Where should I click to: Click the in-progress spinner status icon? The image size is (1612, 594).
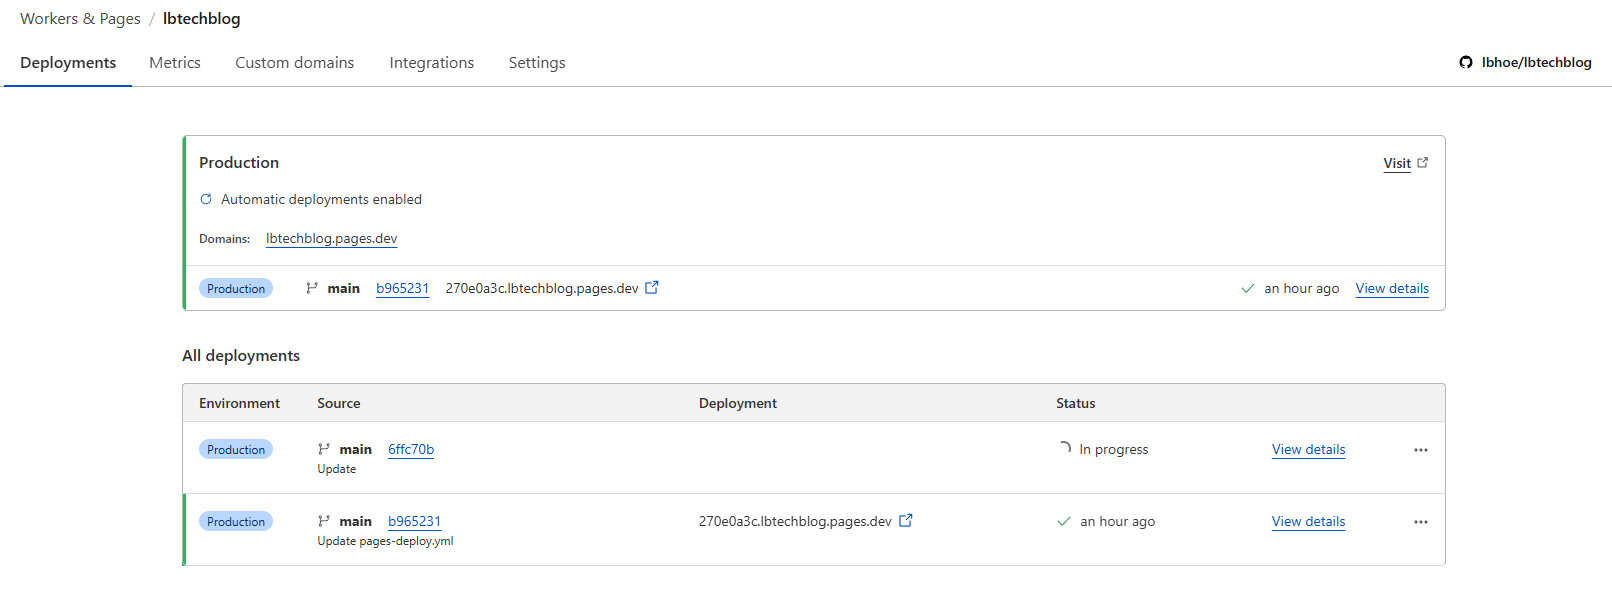tap(1065, 449)
